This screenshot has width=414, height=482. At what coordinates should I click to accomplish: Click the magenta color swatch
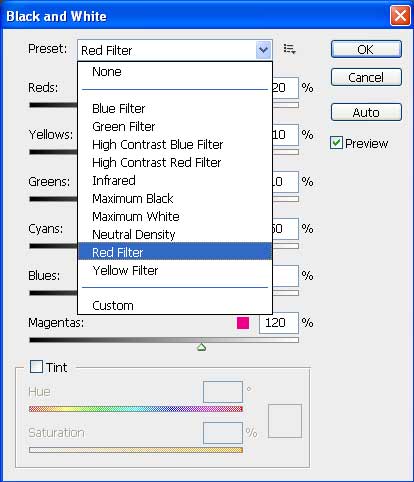(243, 323)
